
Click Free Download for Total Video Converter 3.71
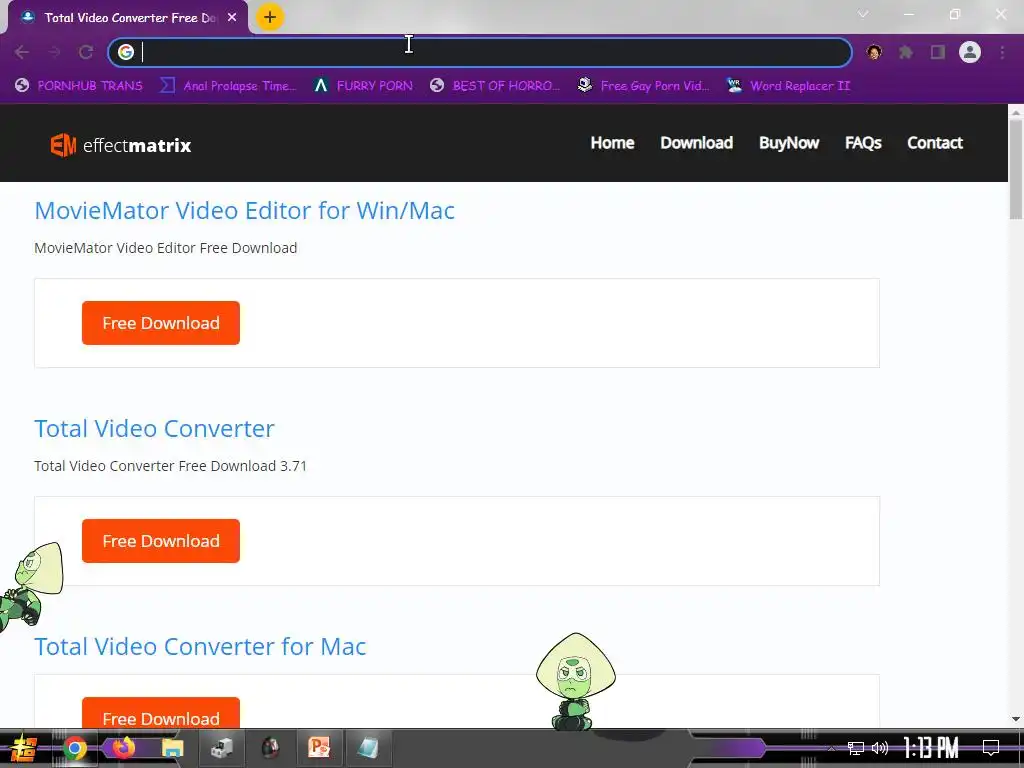tap(161, 541)
